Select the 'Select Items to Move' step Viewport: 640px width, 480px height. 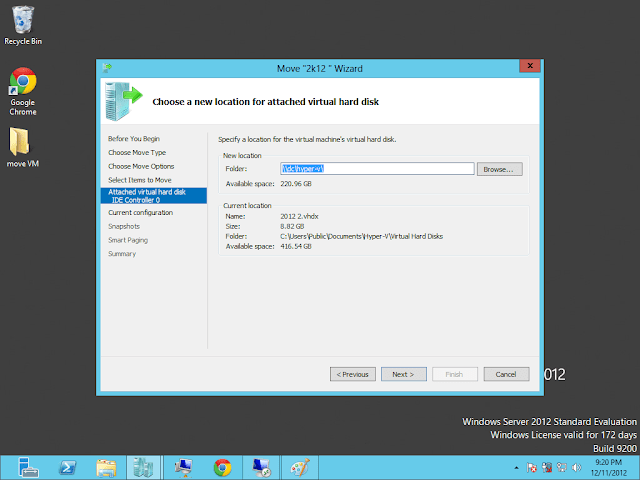coord(140,180)
